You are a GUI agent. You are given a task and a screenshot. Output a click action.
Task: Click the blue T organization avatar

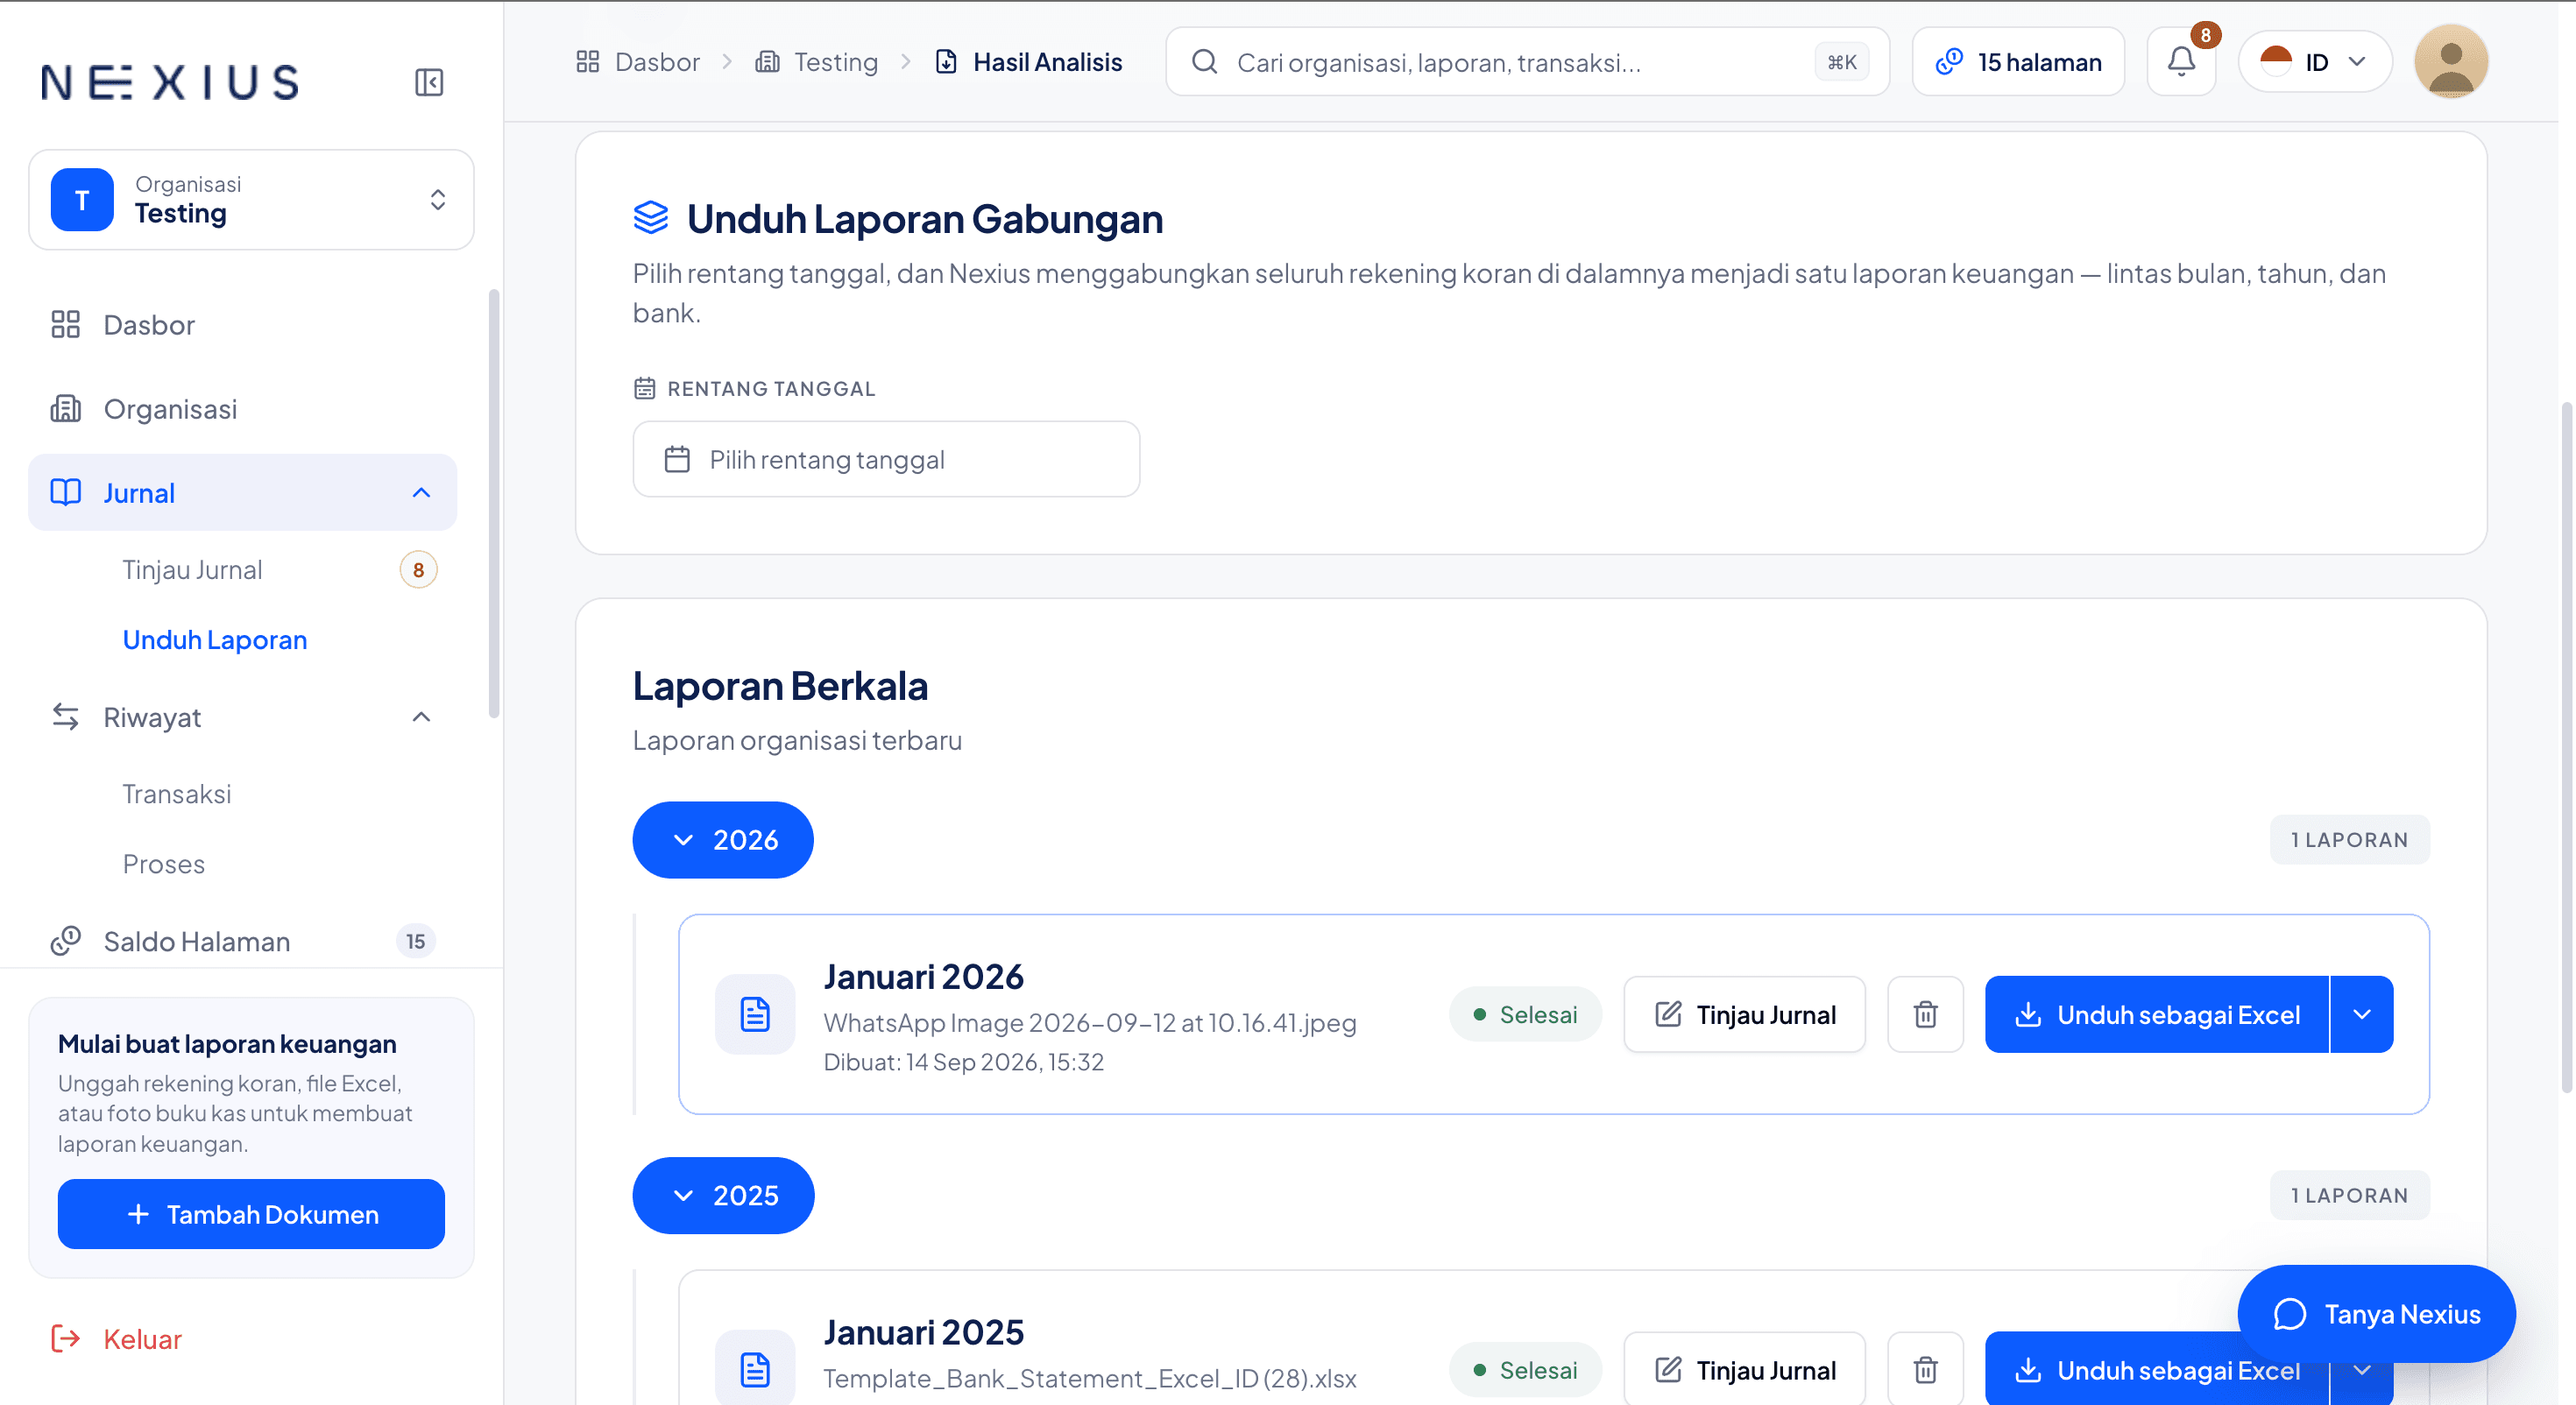pos(82,200)
